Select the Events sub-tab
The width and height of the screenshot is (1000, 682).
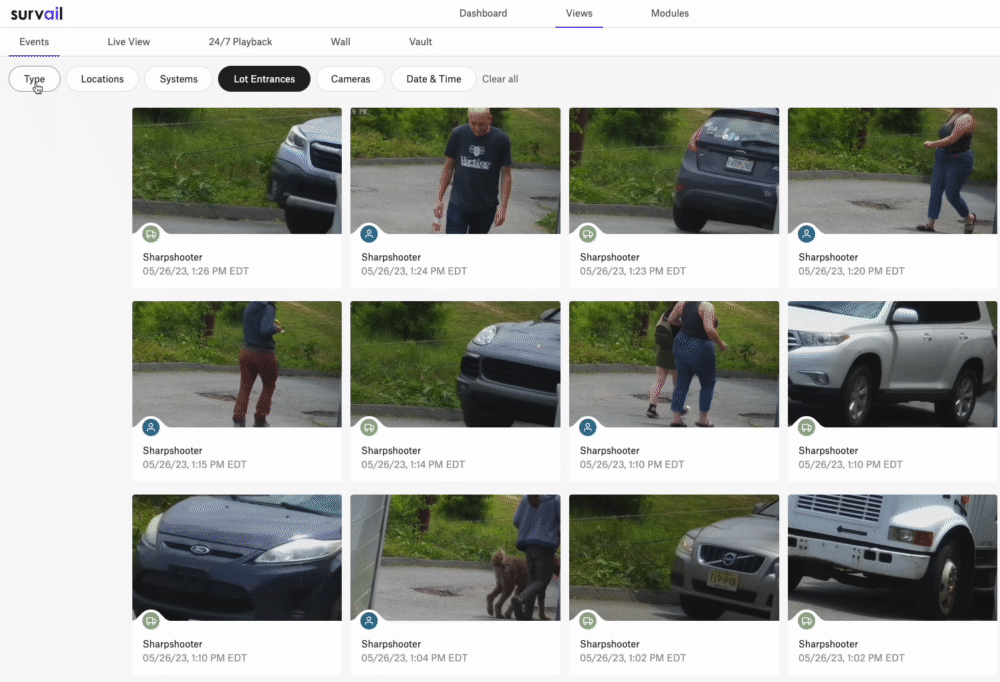(34, 42)
